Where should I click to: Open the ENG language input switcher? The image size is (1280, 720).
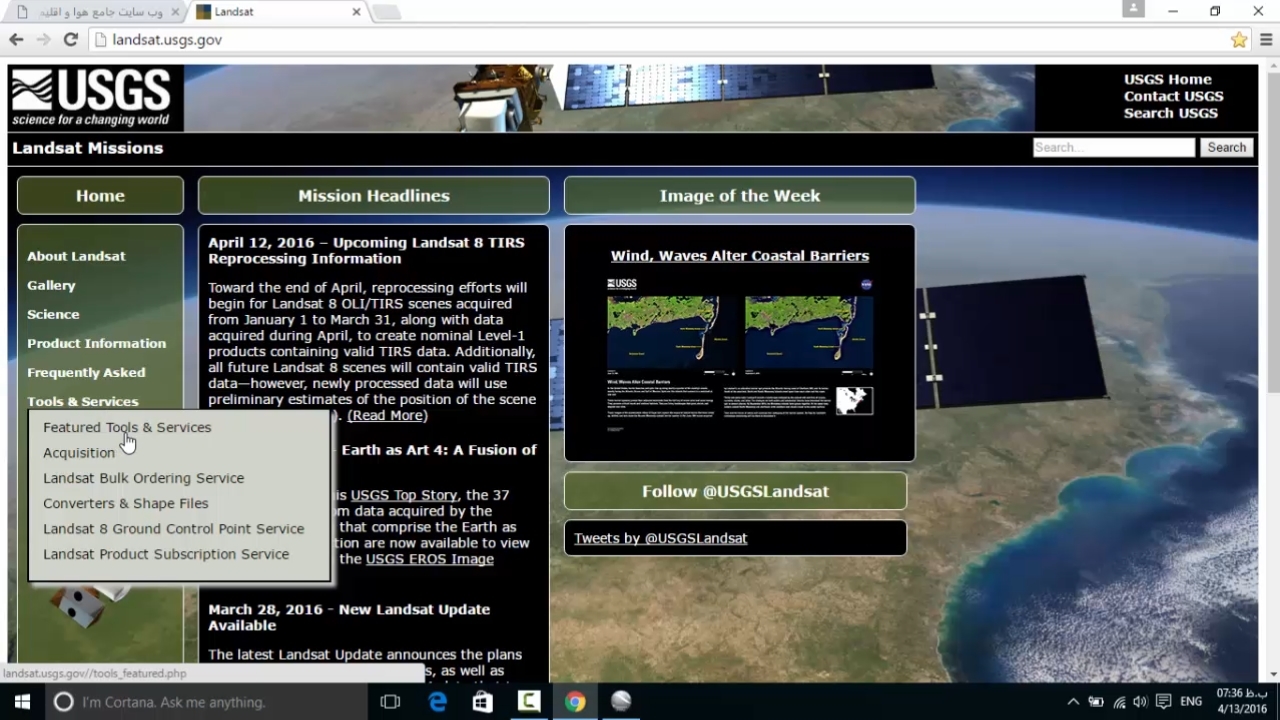pyautogui.click(x=1190, y=701)
